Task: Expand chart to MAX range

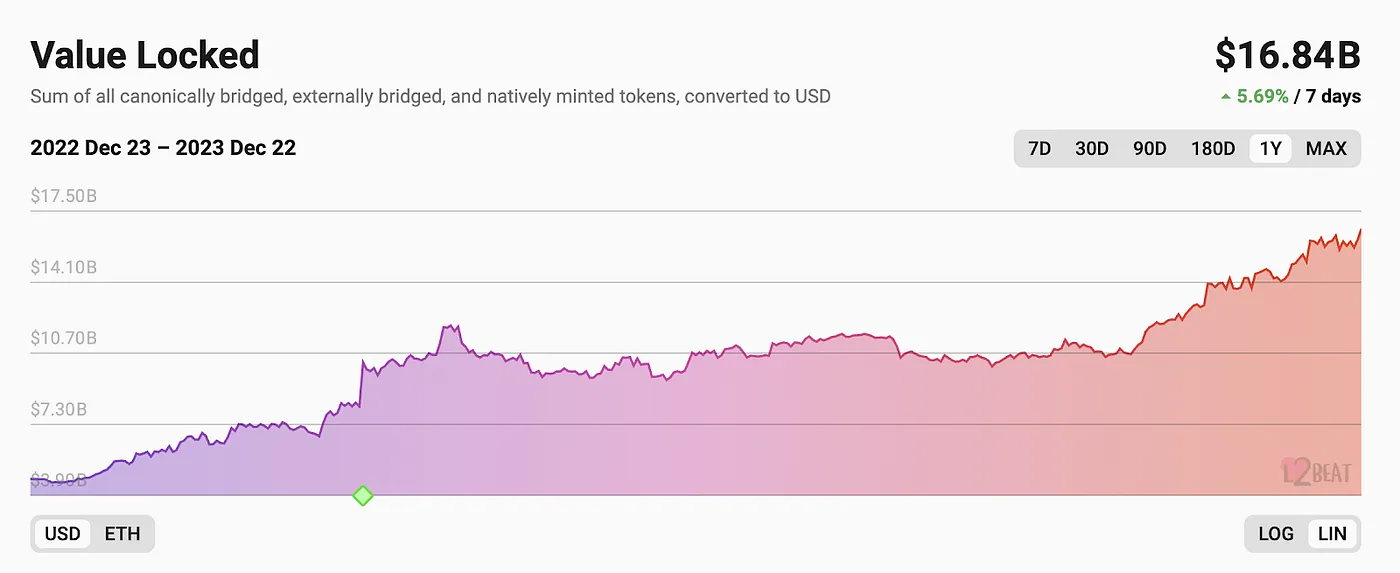Action: 1326,149
